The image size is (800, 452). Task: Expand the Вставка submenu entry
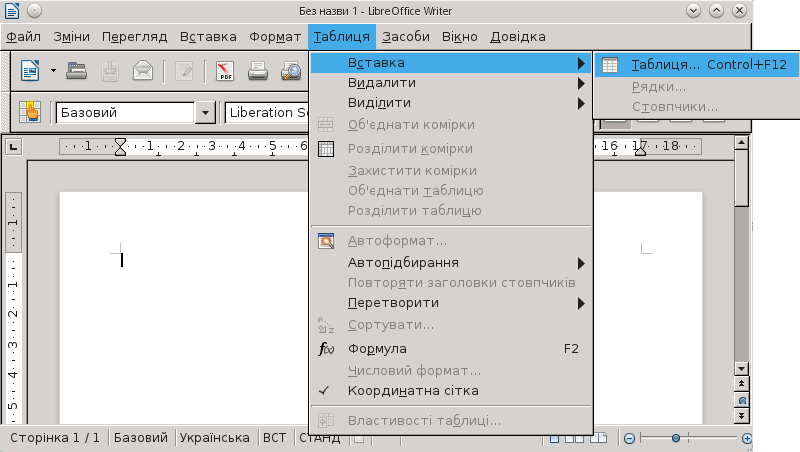(451, 63)
